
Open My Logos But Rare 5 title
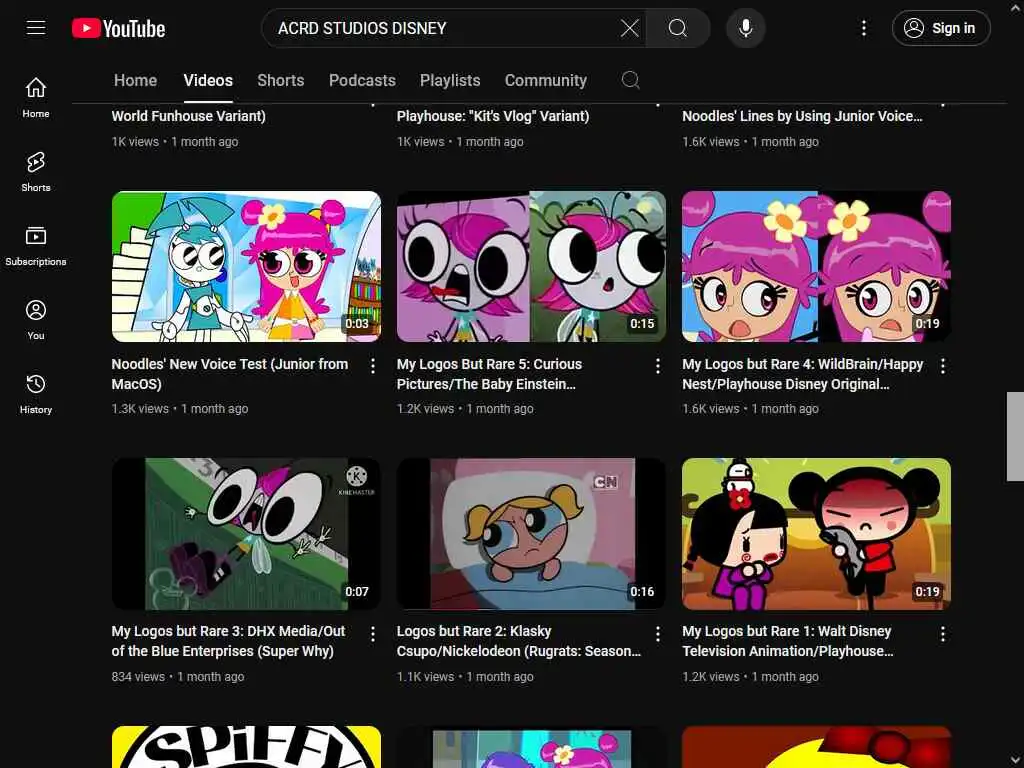click(489, 374)
